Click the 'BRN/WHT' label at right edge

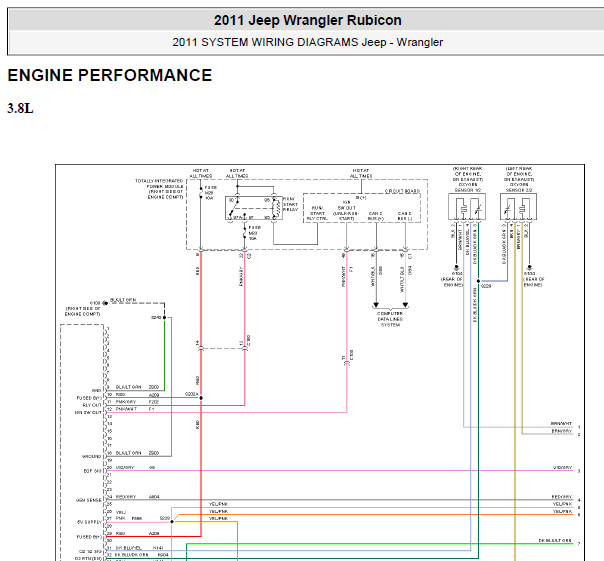561,423
